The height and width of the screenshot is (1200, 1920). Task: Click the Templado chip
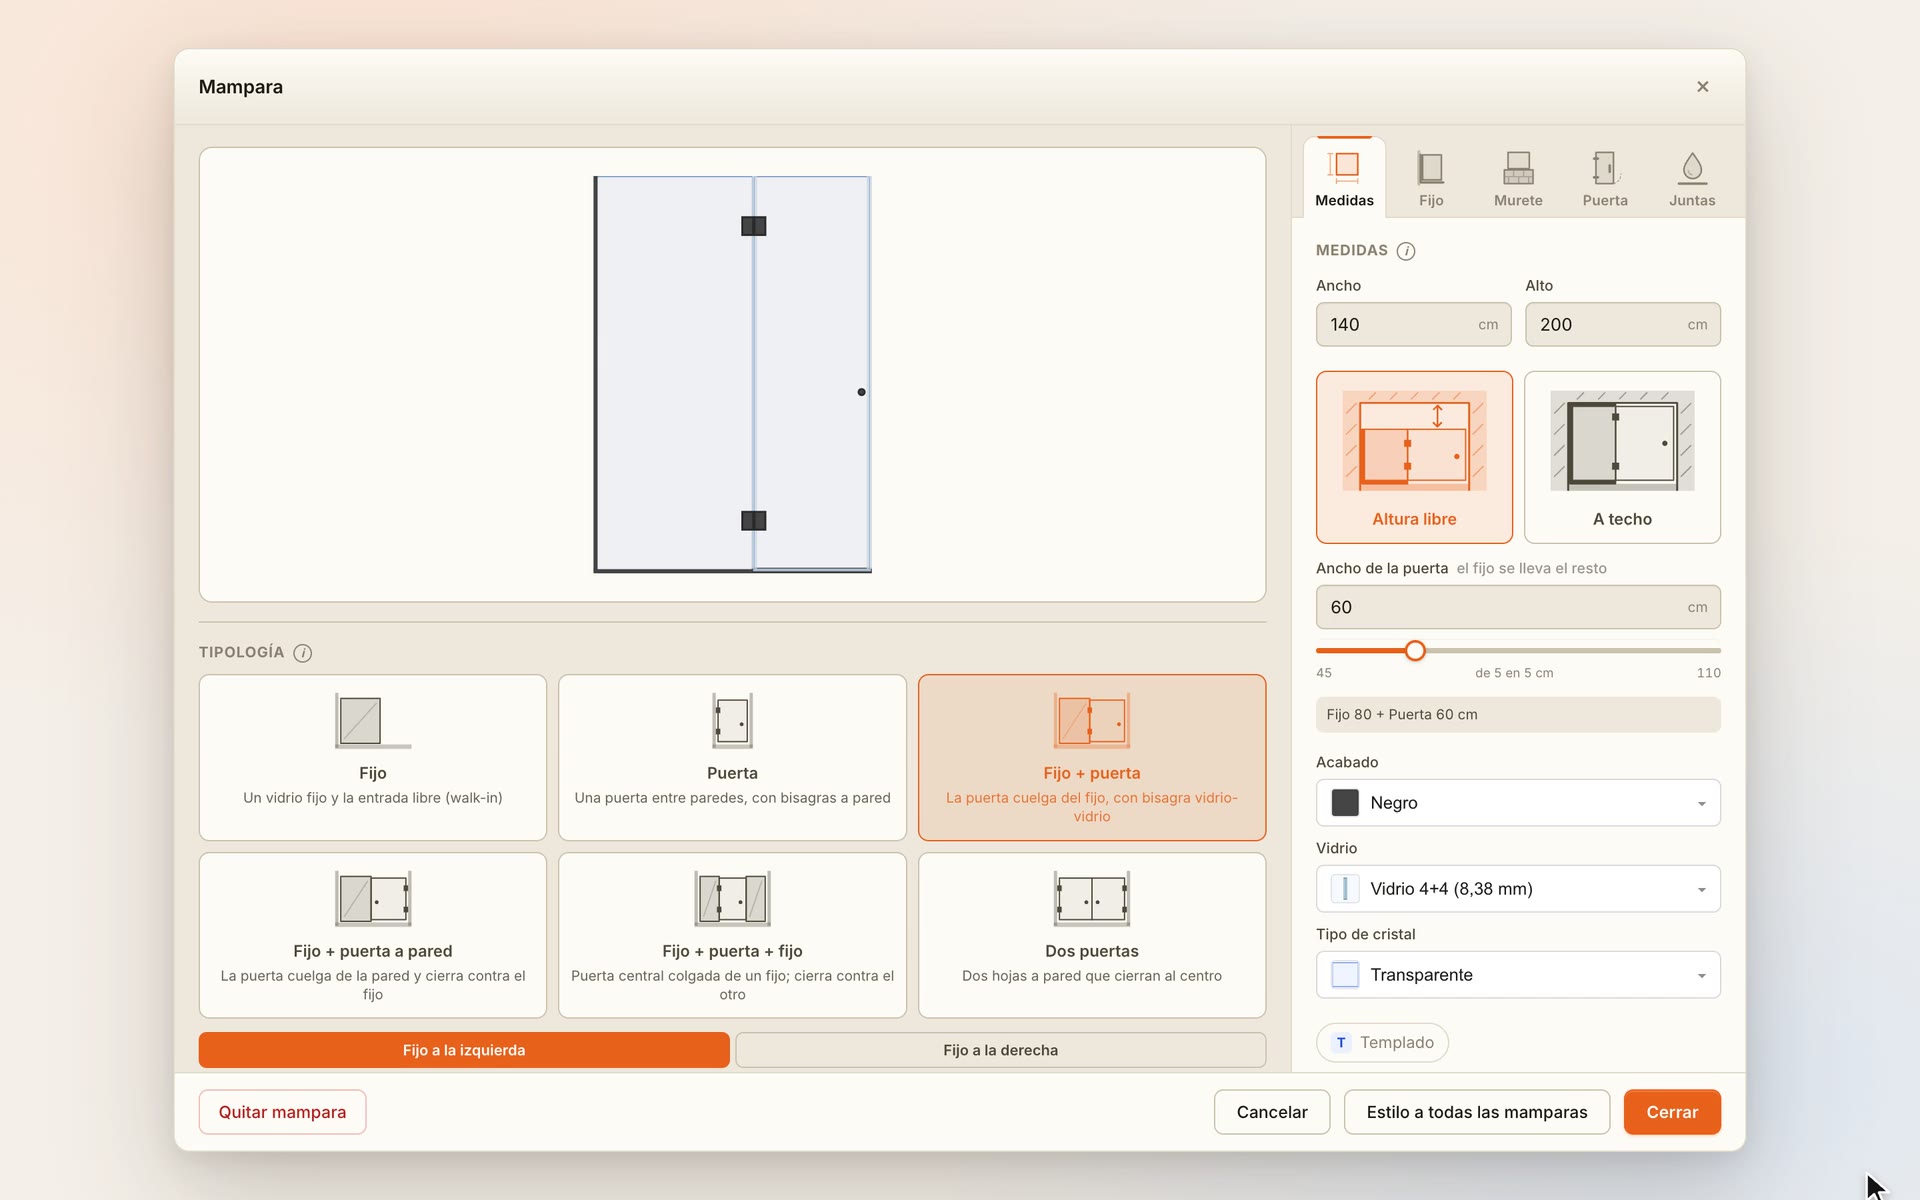[x=1382, y=1043]
